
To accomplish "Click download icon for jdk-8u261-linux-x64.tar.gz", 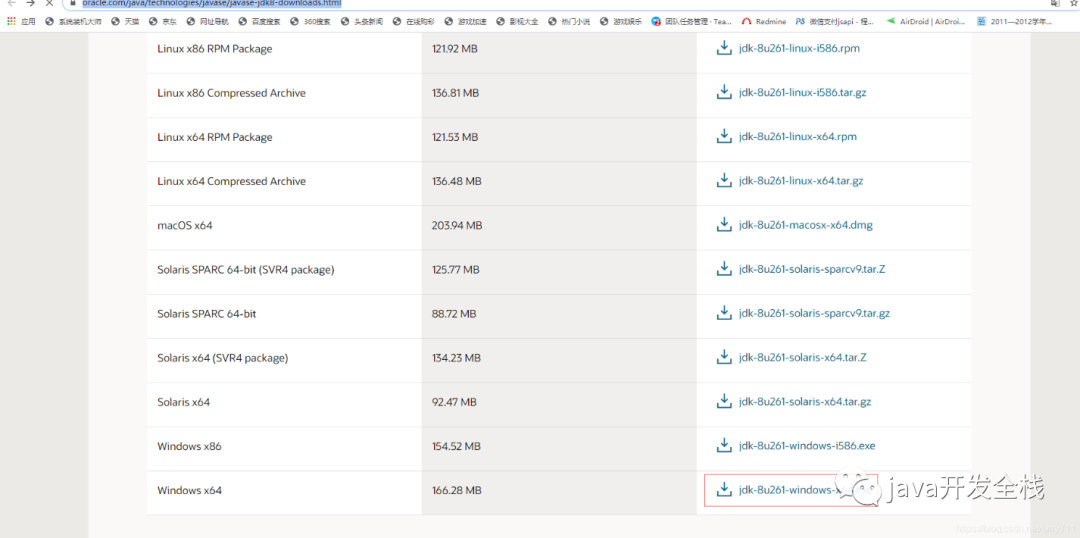I will click(724, 181).
